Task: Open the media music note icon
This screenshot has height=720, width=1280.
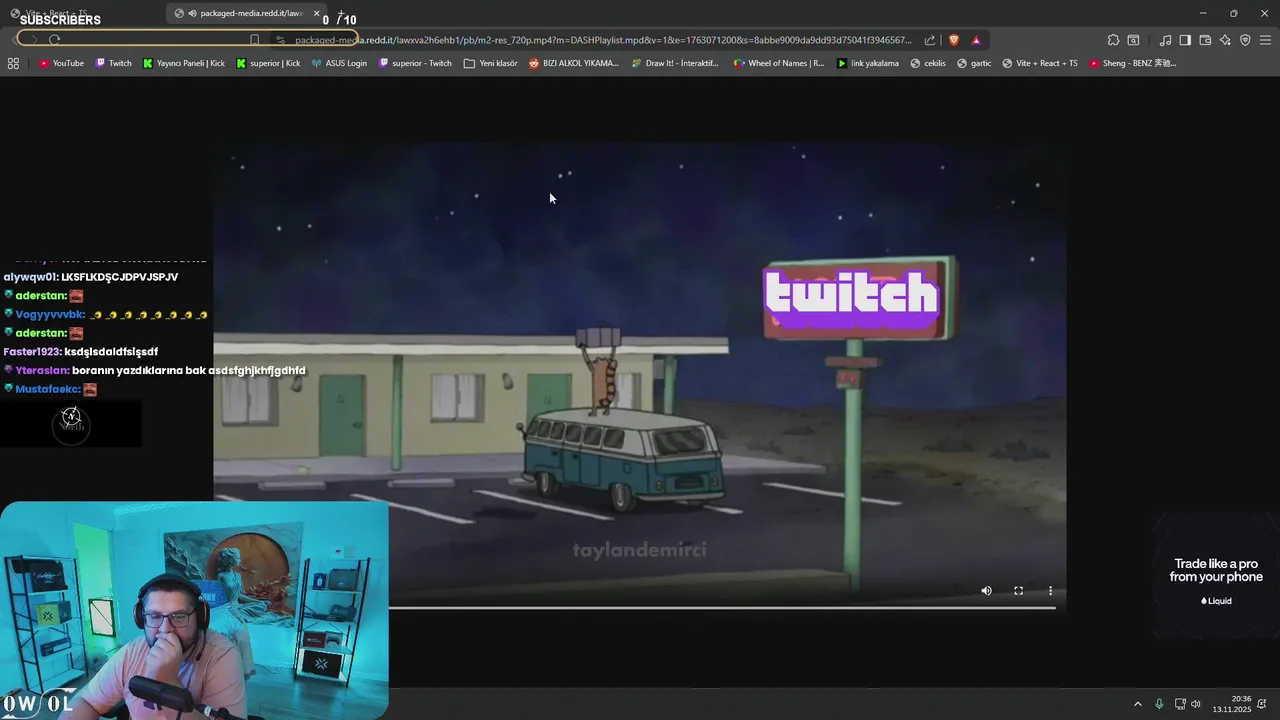Action: 1165,40
